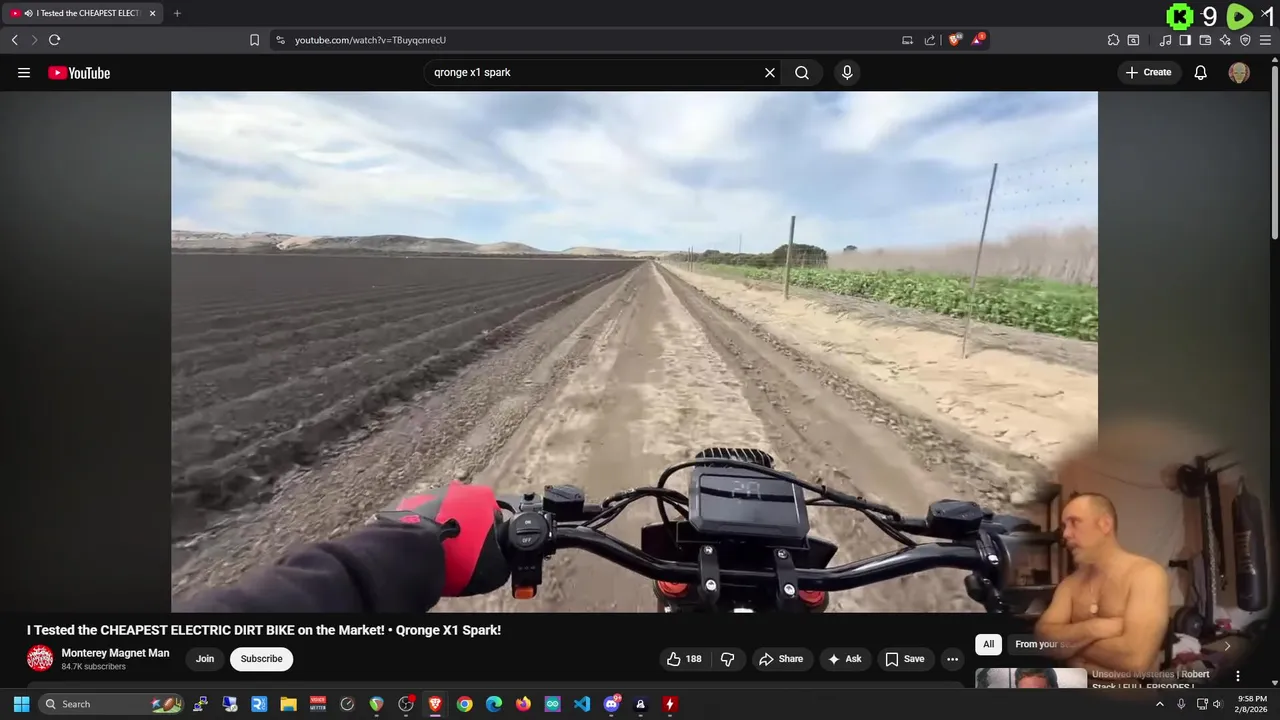This screenshot has width=1280, height=720.
Task: Dislike the video
Action: [x=728, y=659]
